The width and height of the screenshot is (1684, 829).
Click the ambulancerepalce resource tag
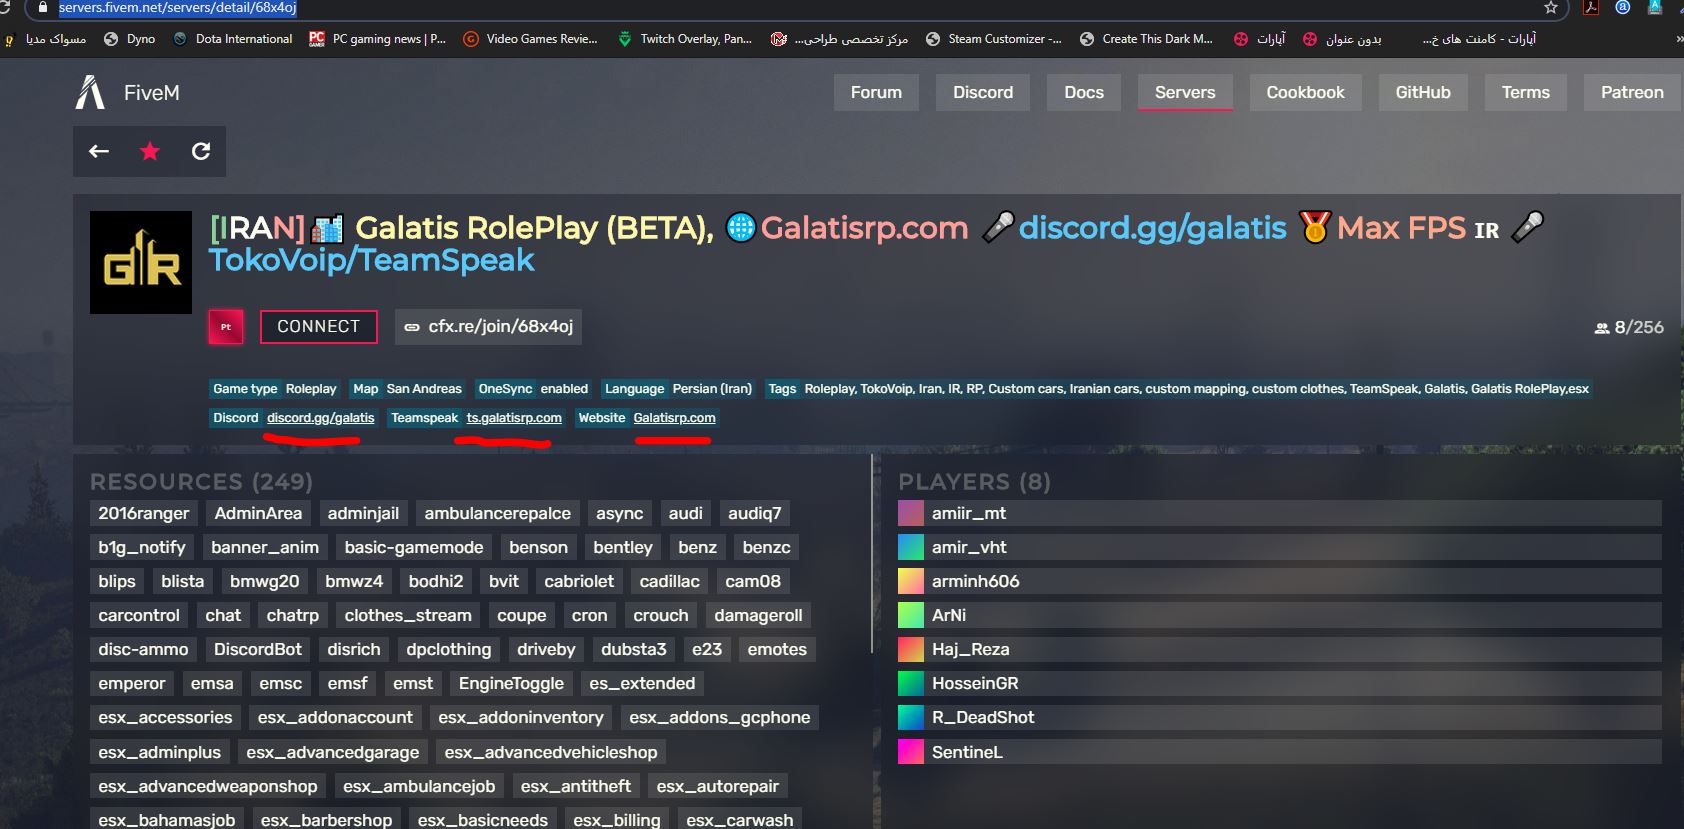pos(497,513)
